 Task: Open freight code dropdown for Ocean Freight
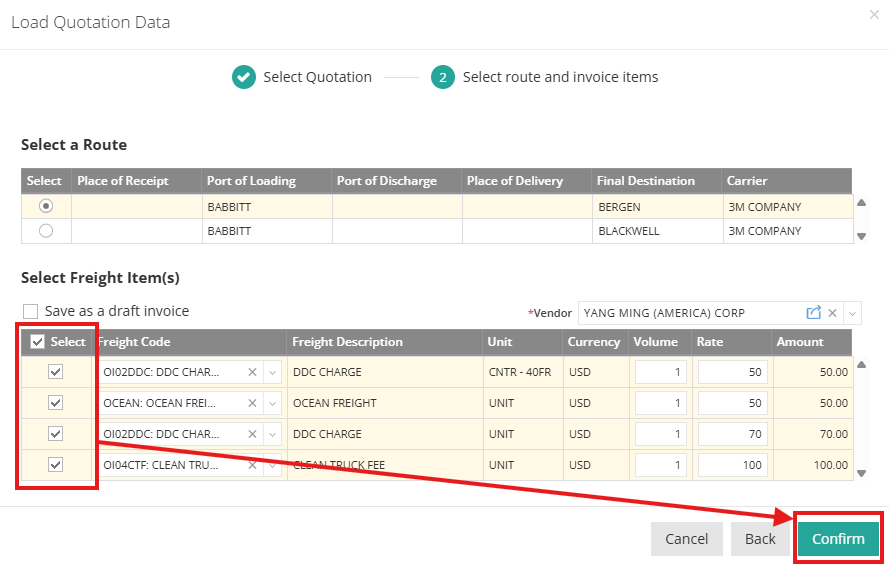(x=272, y=403)
